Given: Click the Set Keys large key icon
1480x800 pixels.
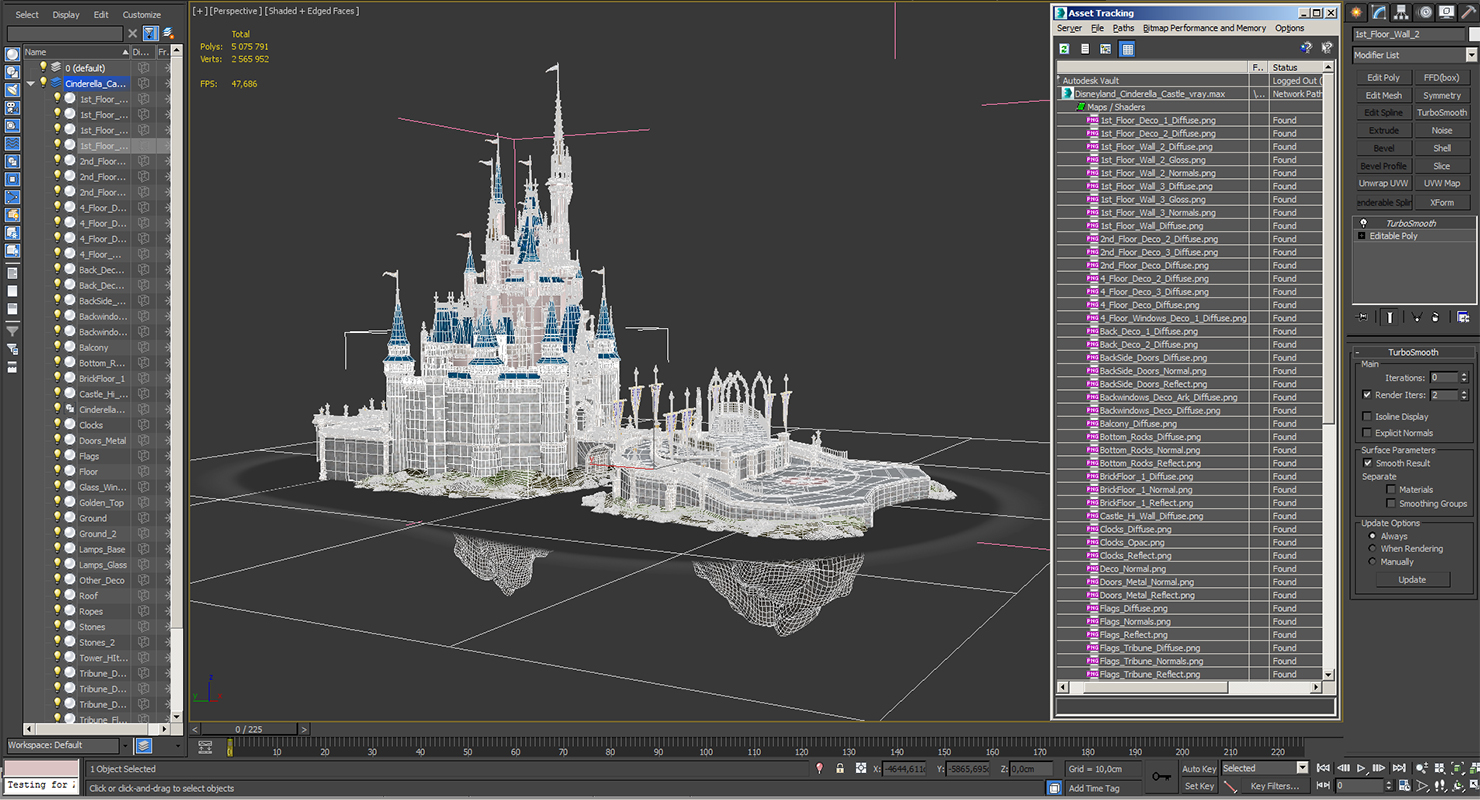Looking at the screenshot, I should click(x=1161, y=776).
